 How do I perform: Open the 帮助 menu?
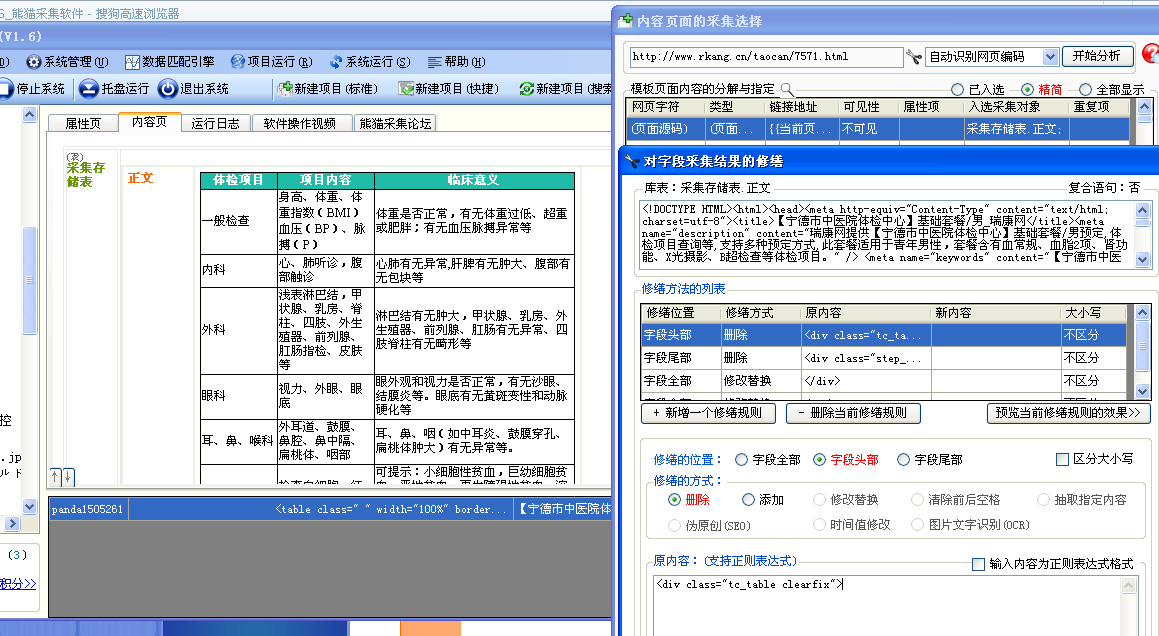click(464, 62)
